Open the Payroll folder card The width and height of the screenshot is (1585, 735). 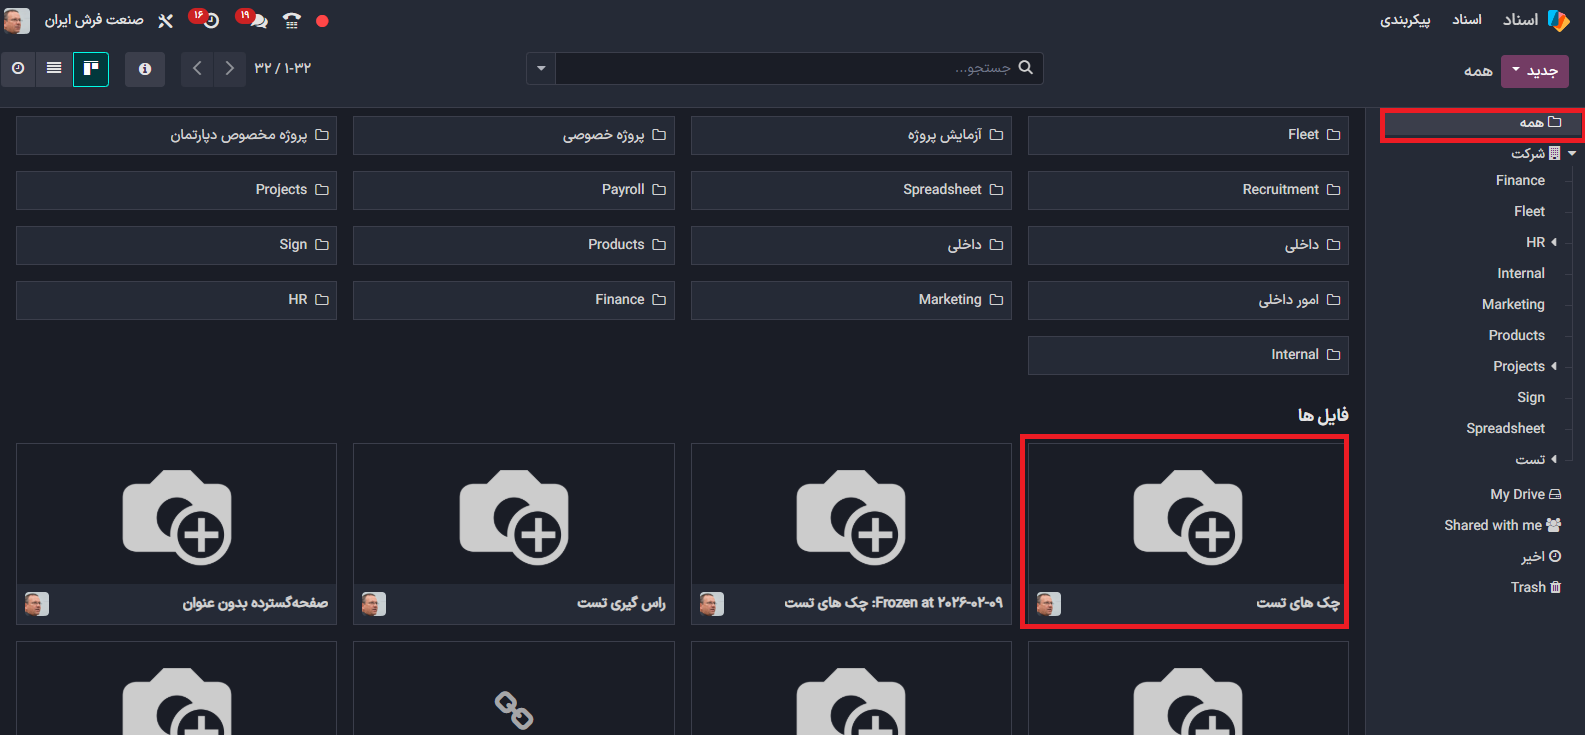pyautogui.click(x=514, y=190)
